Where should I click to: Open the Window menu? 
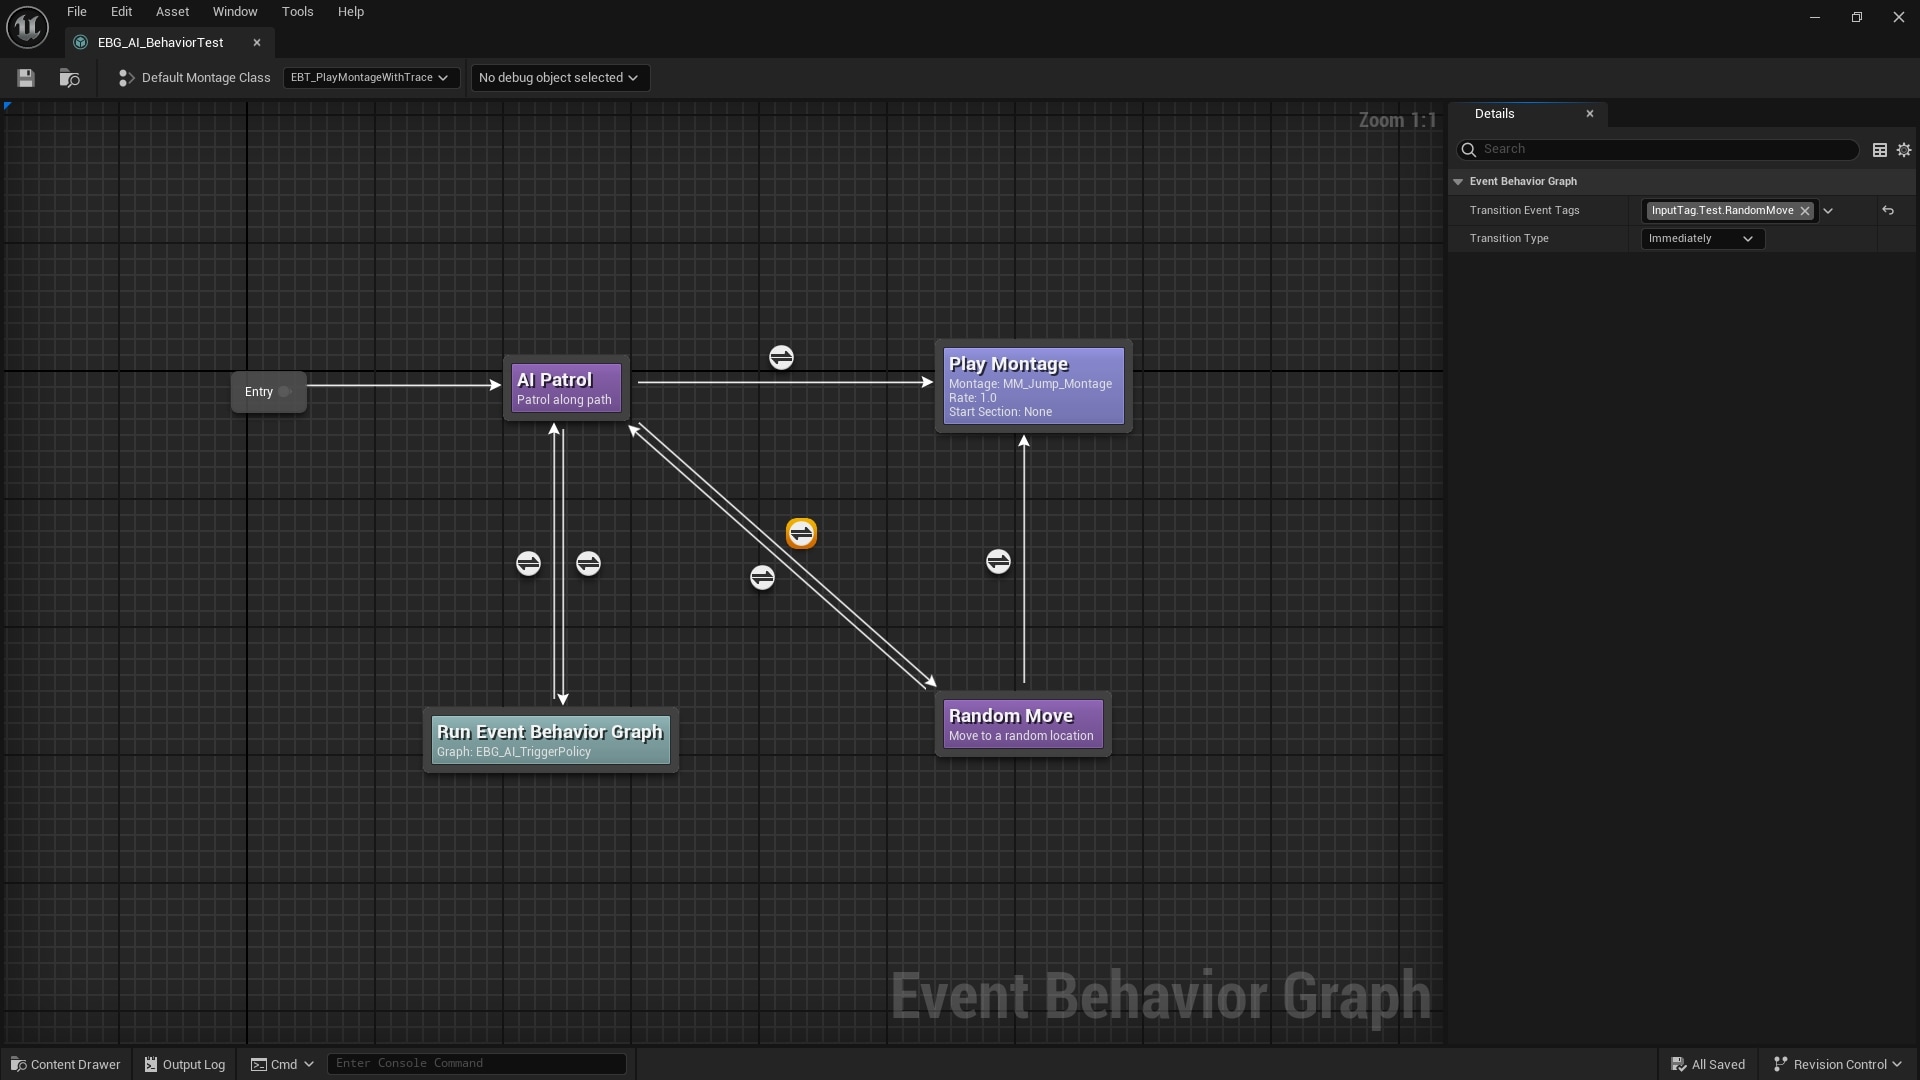tap(234, 11)
